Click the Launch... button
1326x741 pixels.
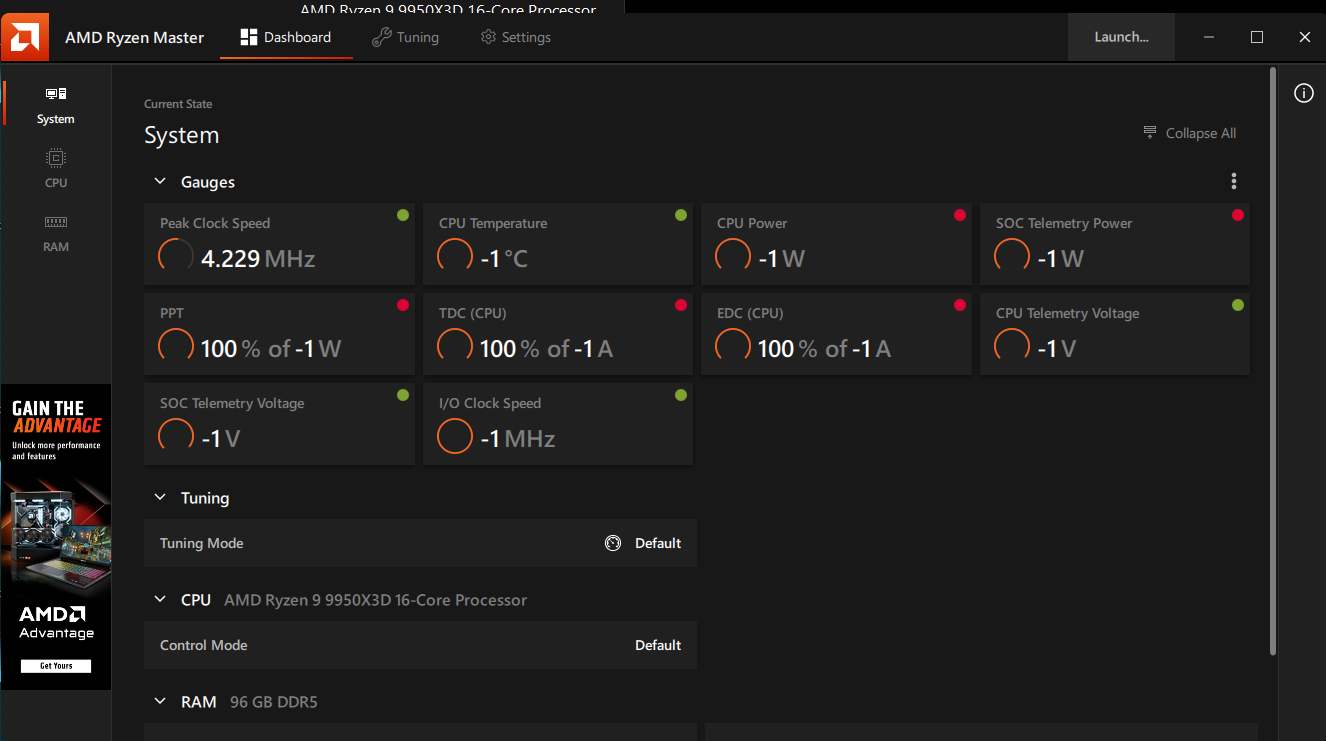(x=1121, y=37)
